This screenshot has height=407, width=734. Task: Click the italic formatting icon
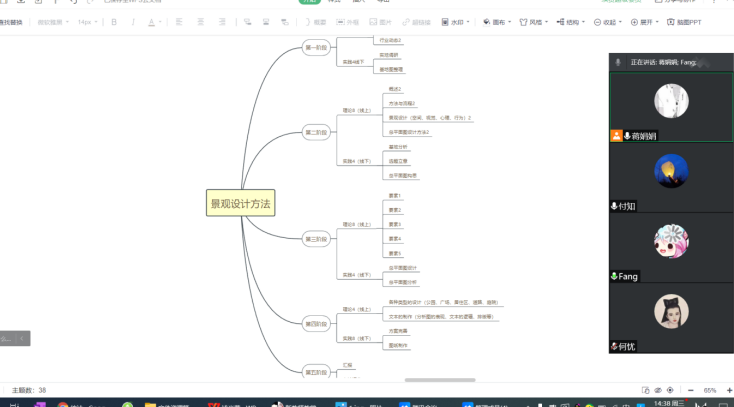pos(133,21)
